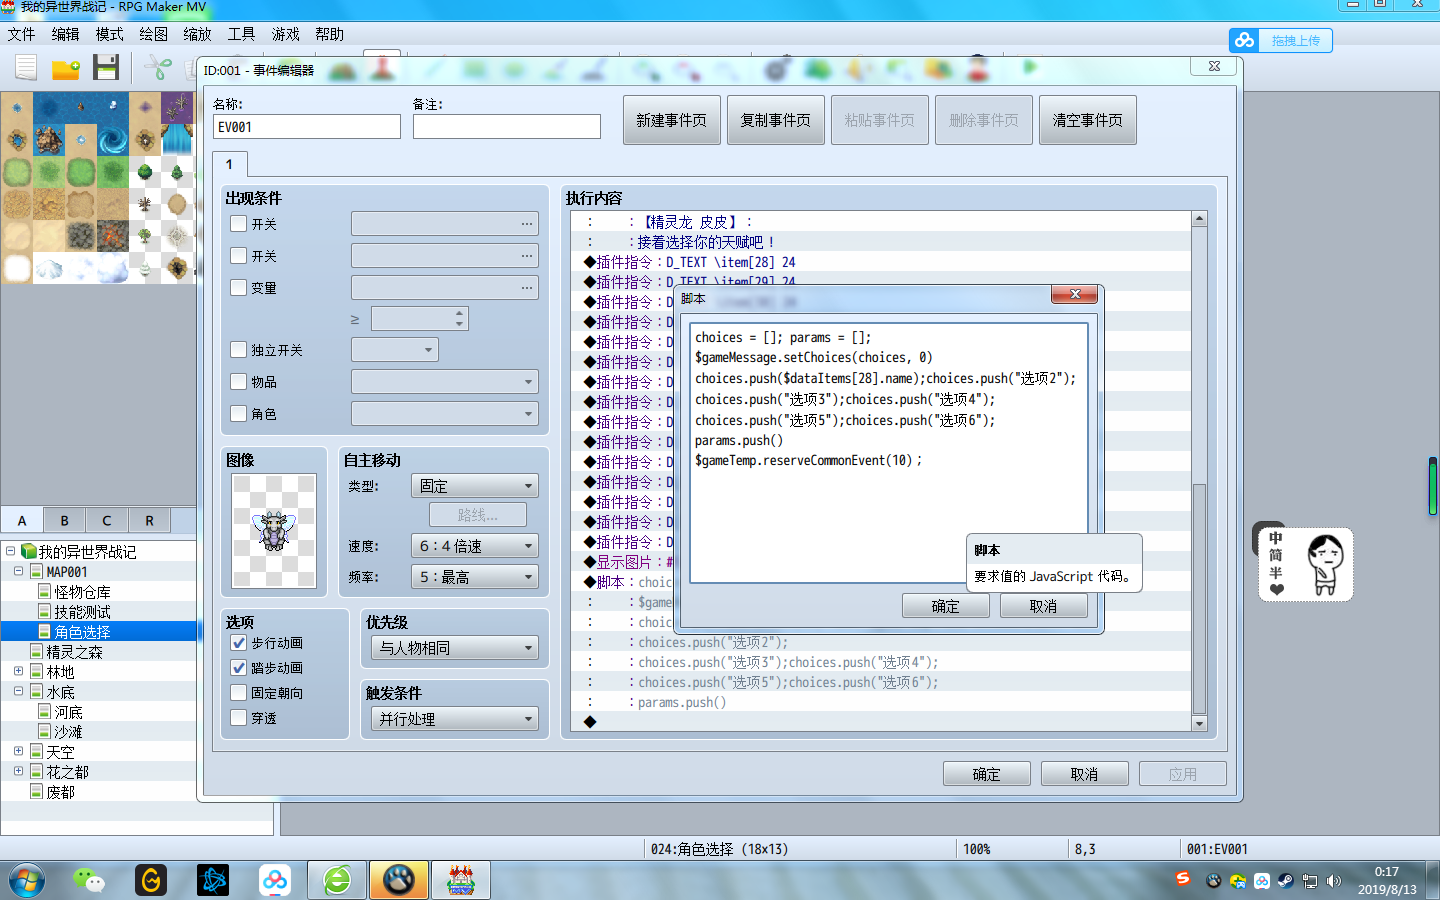The width and height of the screenshot is (1440, 900).
Task: Open the paw-print taskbar application
Action: click(399, 880)
